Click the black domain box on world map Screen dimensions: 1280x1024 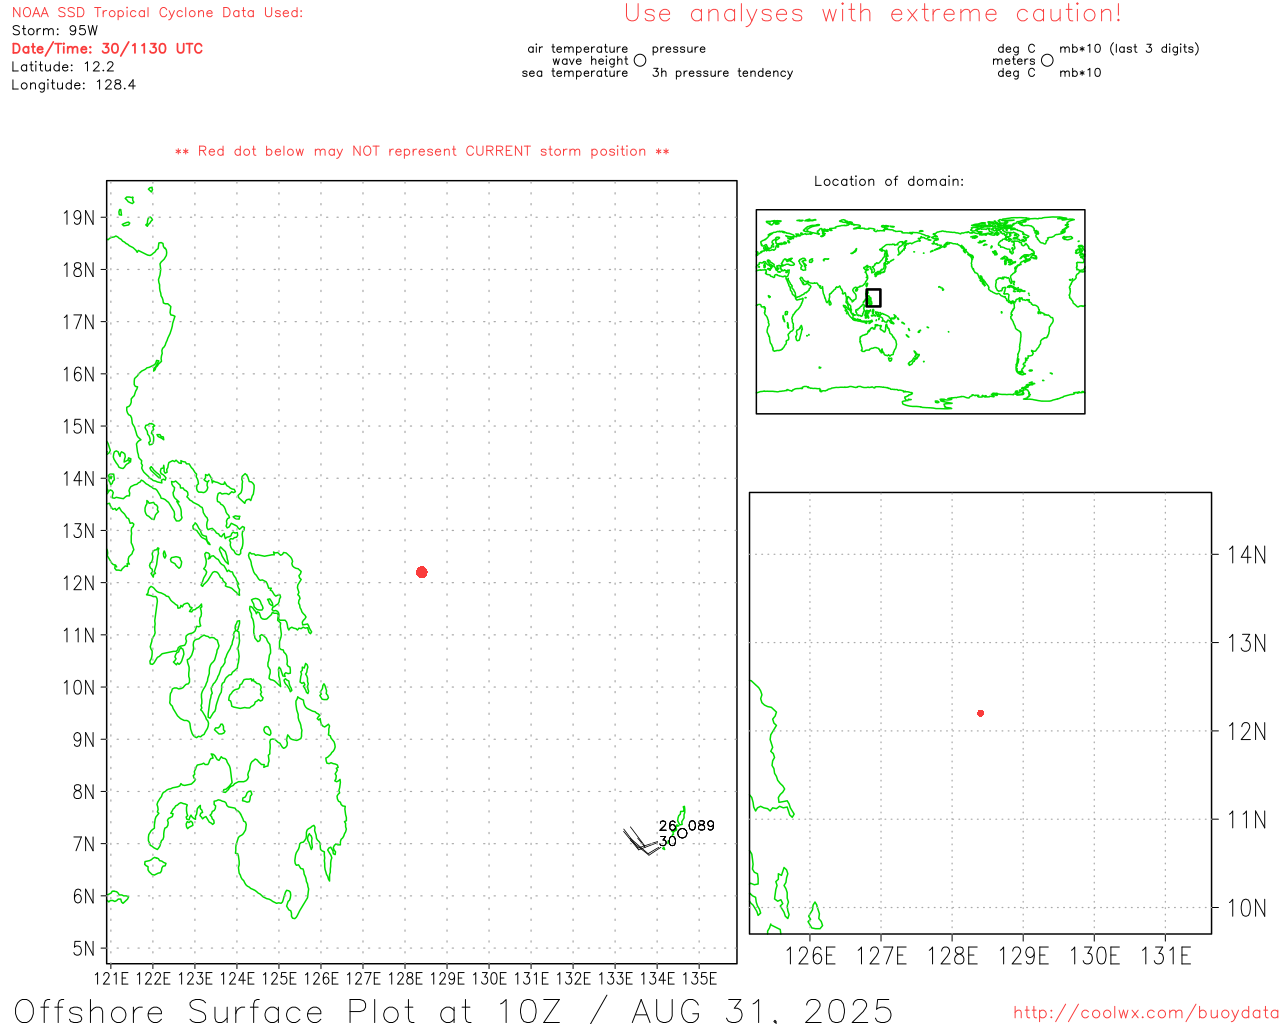873,298
